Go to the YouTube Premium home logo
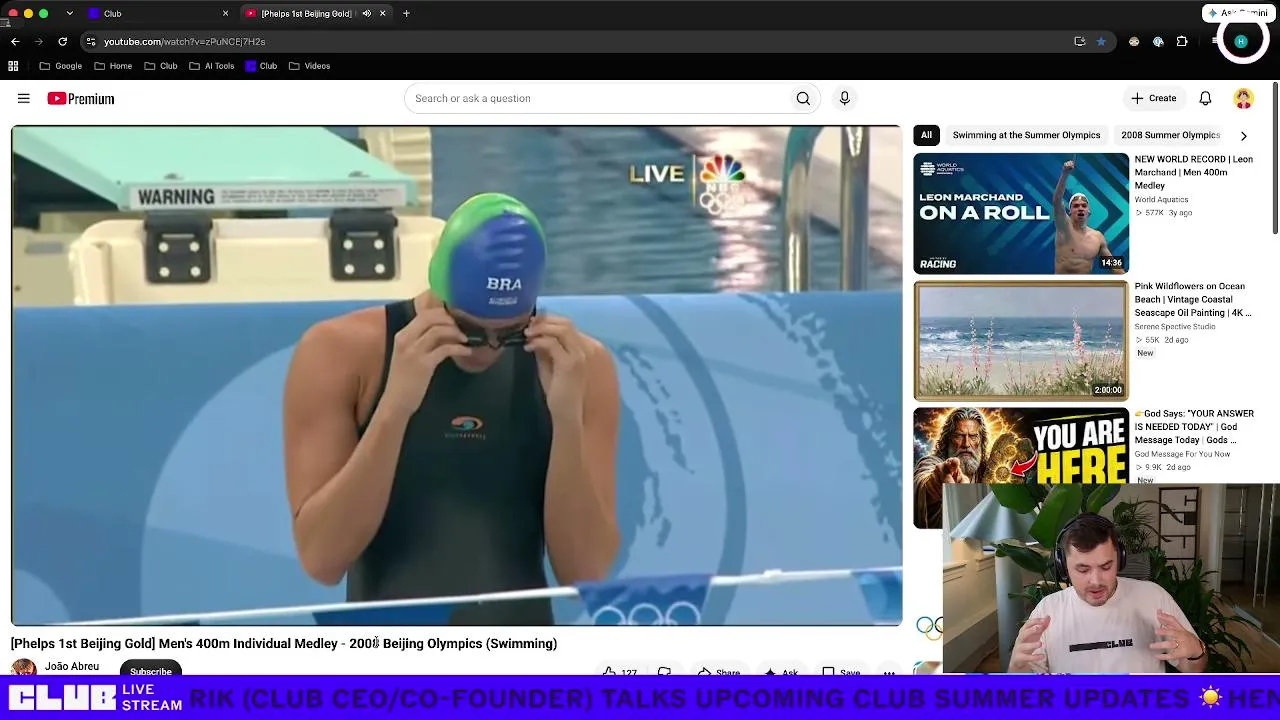This screenshot has width=1280, height=720. coord(81,99)
